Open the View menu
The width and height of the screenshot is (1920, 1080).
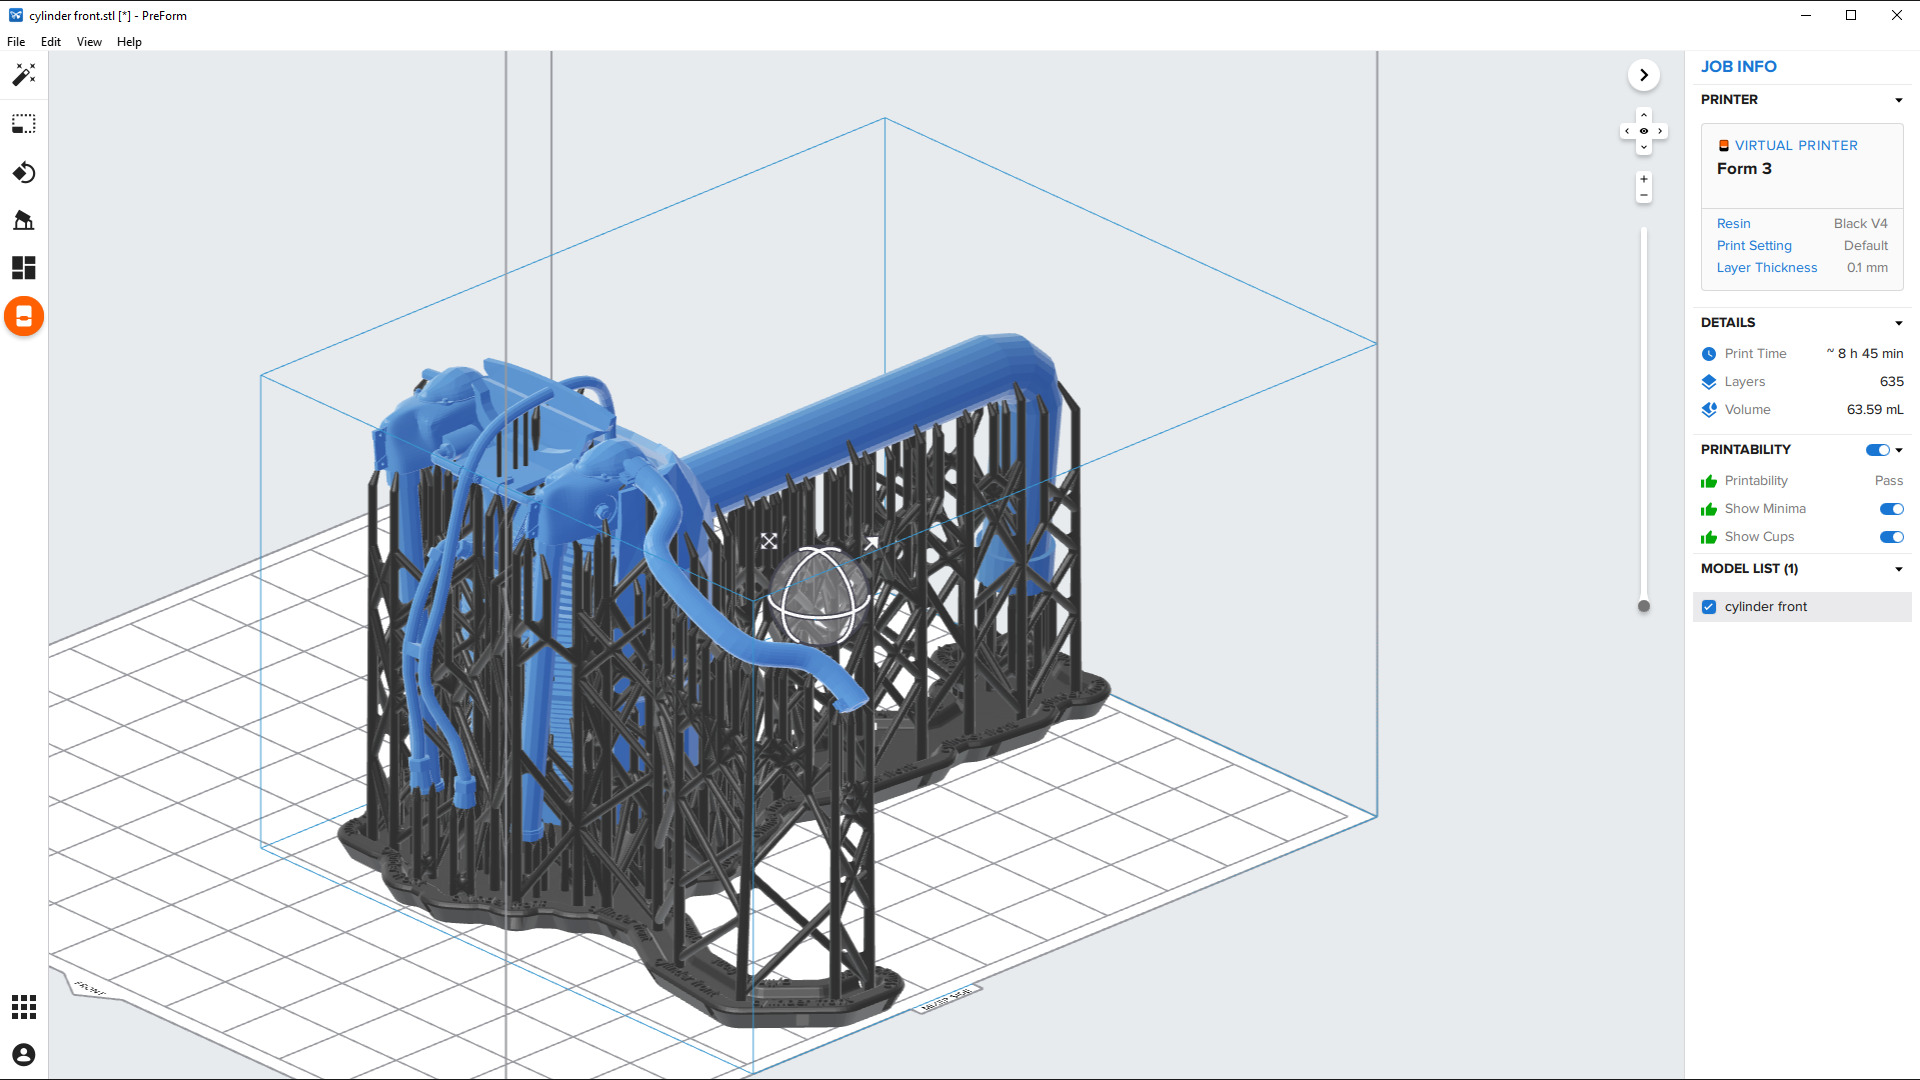tap(89, 42)
